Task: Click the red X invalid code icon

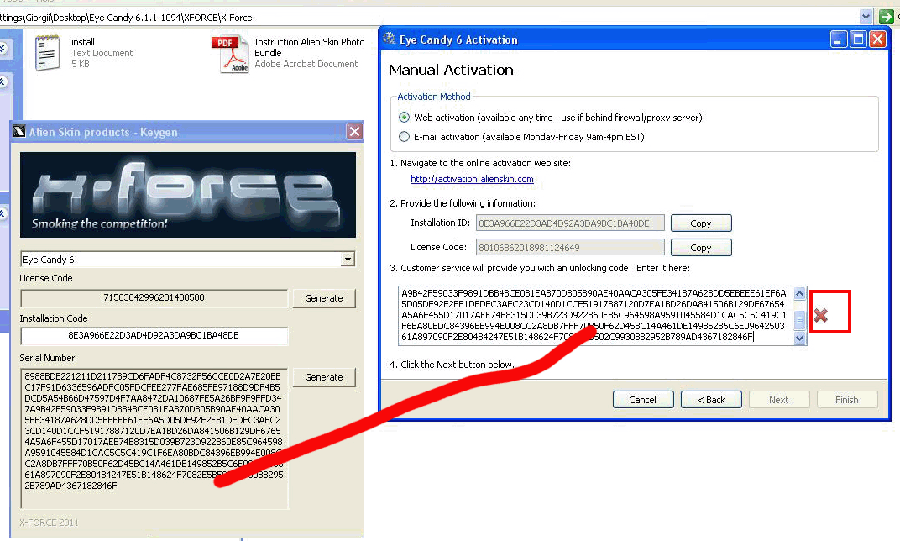Action: 821,315
